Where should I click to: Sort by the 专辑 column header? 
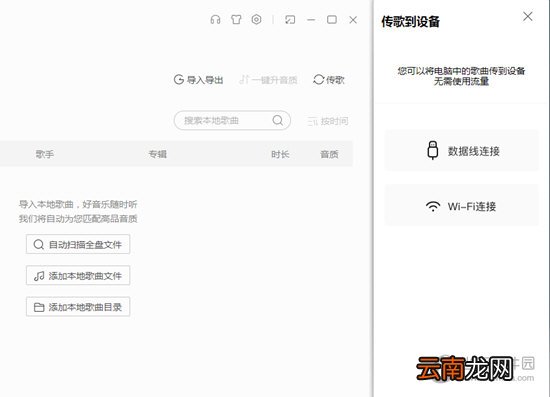click(x=157, y=154)
